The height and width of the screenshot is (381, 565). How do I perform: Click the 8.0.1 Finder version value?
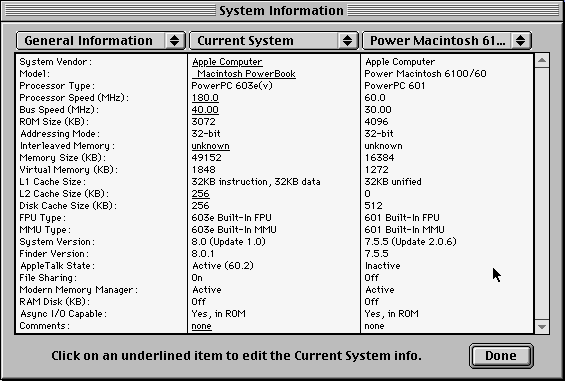pyautogui.click(x=203, y=254)
